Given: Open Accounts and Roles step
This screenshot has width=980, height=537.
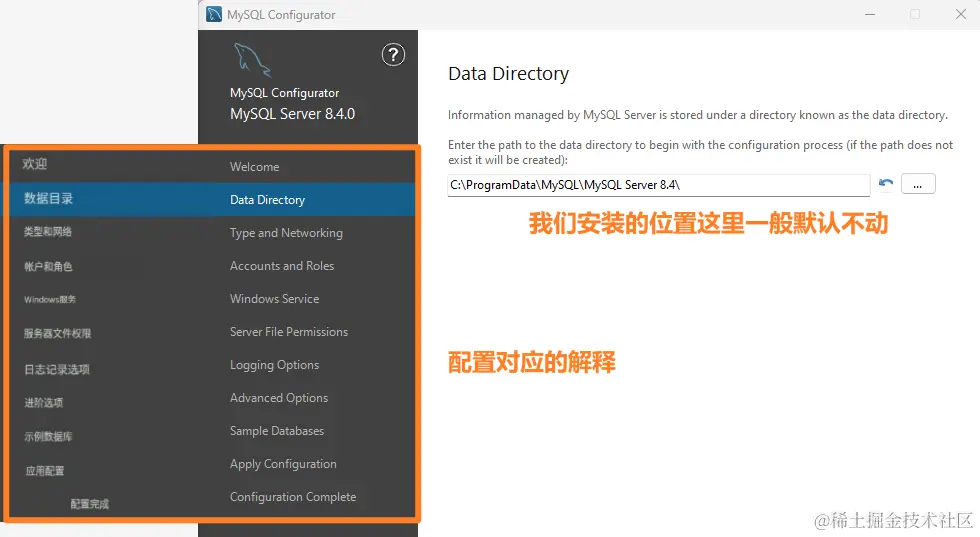Looking at the screenshot, I should pyautogui.click(x=282, y=266).
